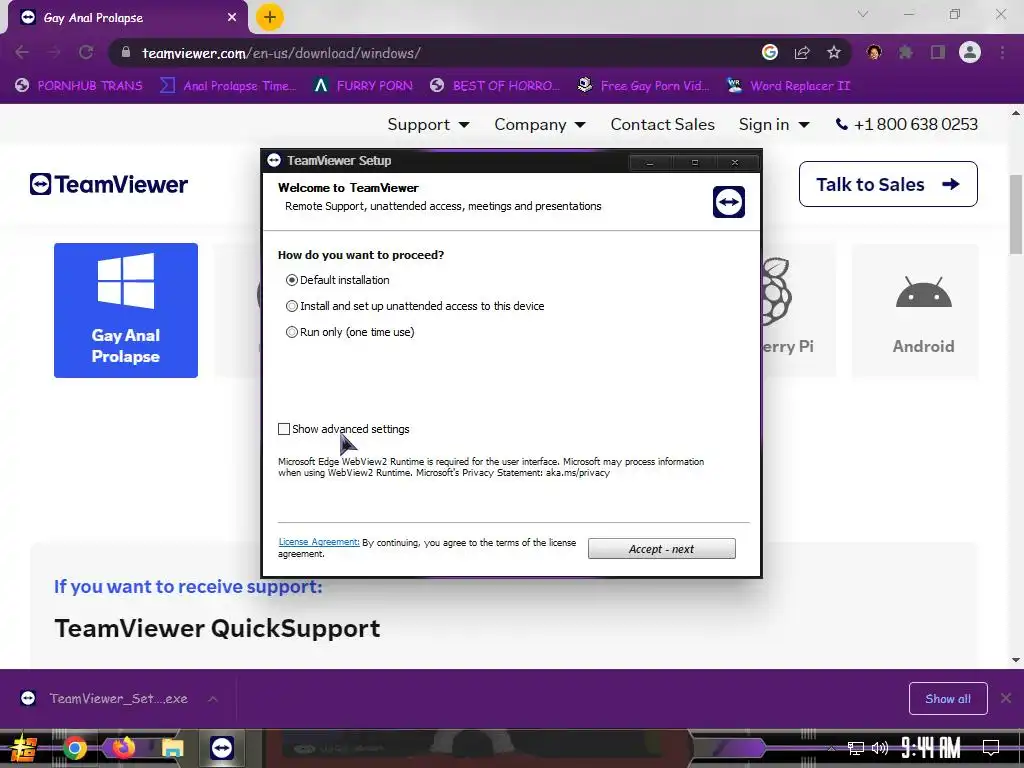Enable the Show advanced settings checkbox
Screen dimensions: 1024x768
(284, 429)
